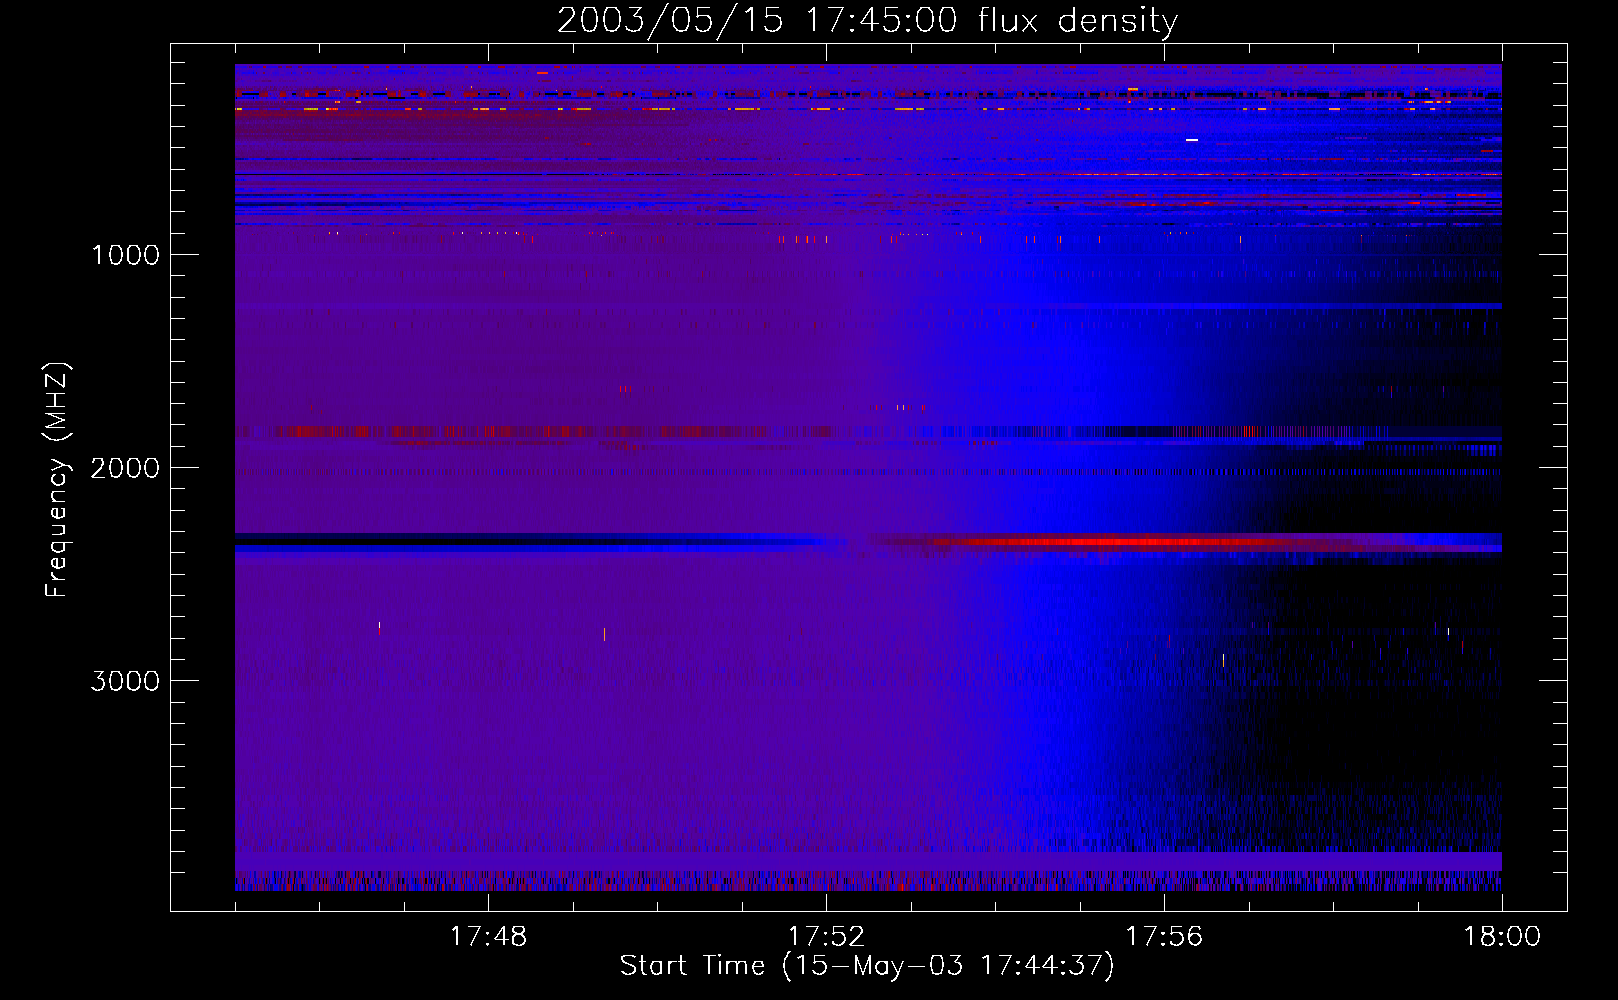Viewport: 1618px width, 1000px height.
Task: Click the 3000 frequency tick label
Action: [x=125, y=681]
